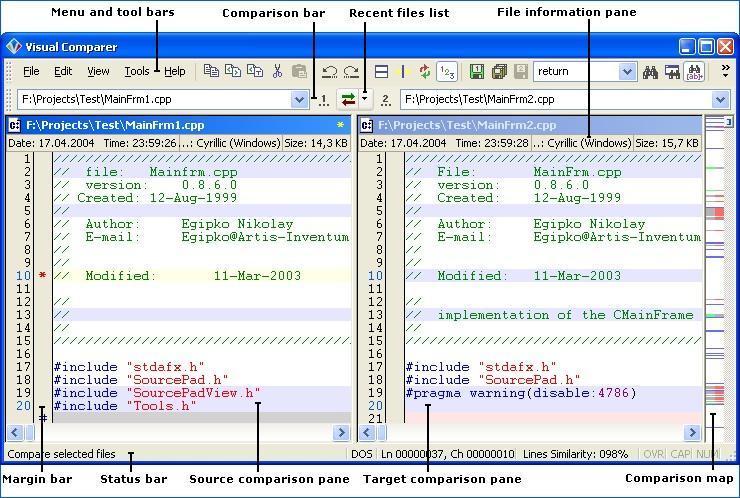Toggle the line numbers 123 button
This screenshot has width=740, height=498.
pos(447,72)
